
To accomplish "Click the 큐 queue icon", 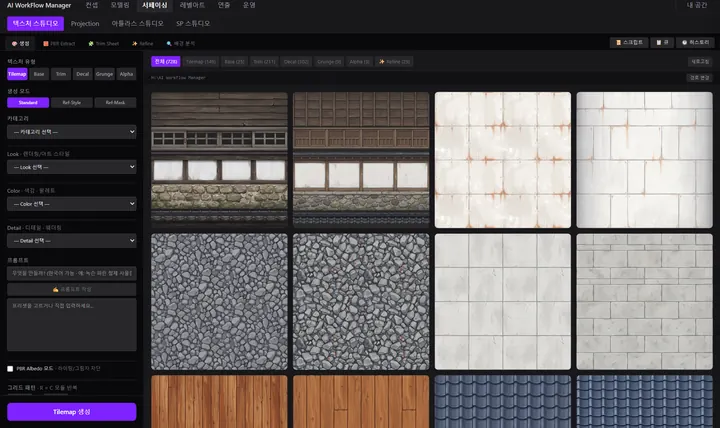I will [x=658, y=42].
